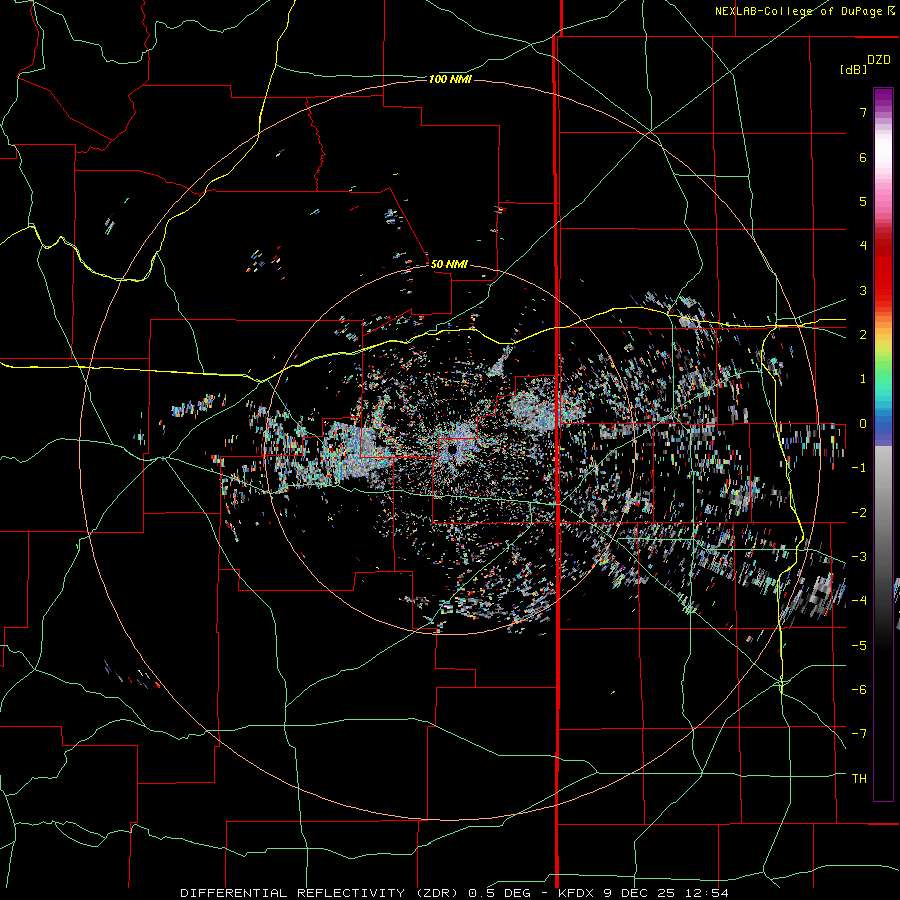The height and width of the screenshot is (900, 900).
Task: Click the 5 value on the color scale
Action: 863,201
